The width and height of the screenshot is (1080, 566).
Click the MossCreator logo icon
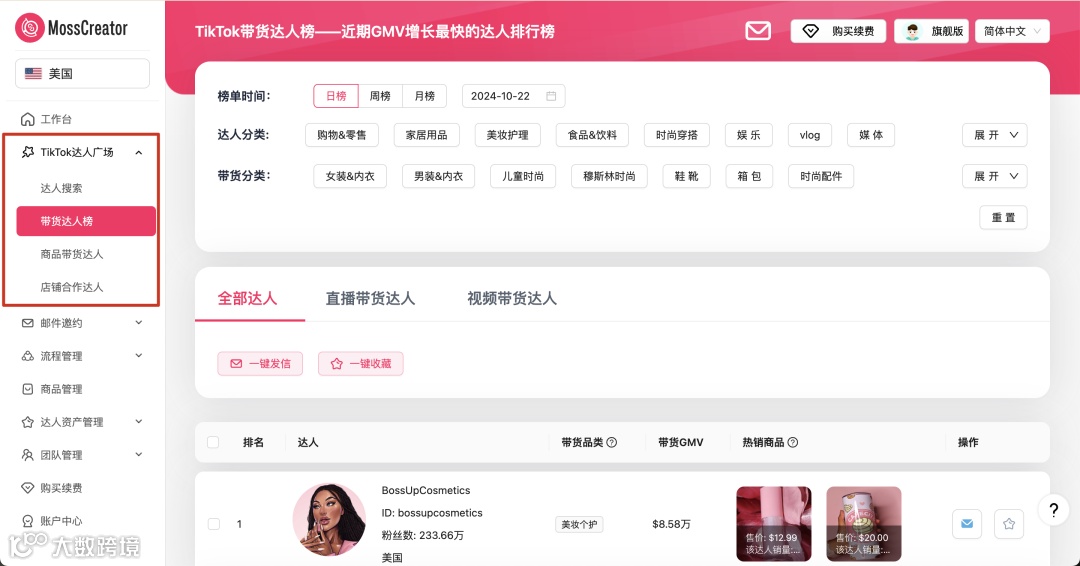coord(30,28)
